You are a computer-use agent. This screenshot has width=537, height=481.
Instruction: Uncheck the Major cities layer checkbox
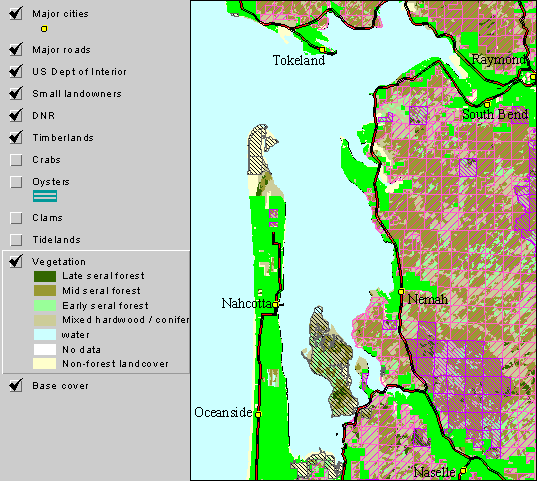click(16, 14)
